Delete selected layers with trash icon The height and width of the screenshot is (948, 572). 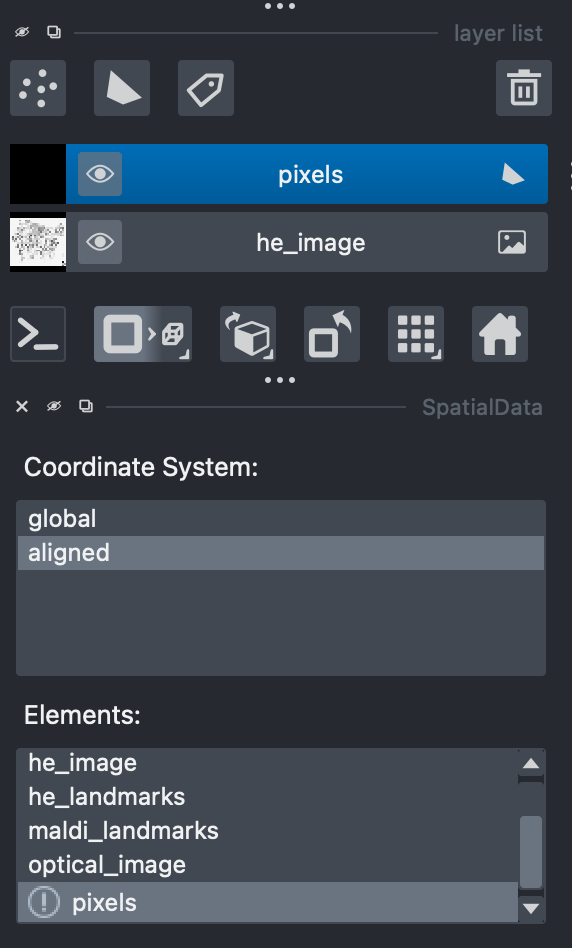(x=524, y=88)
